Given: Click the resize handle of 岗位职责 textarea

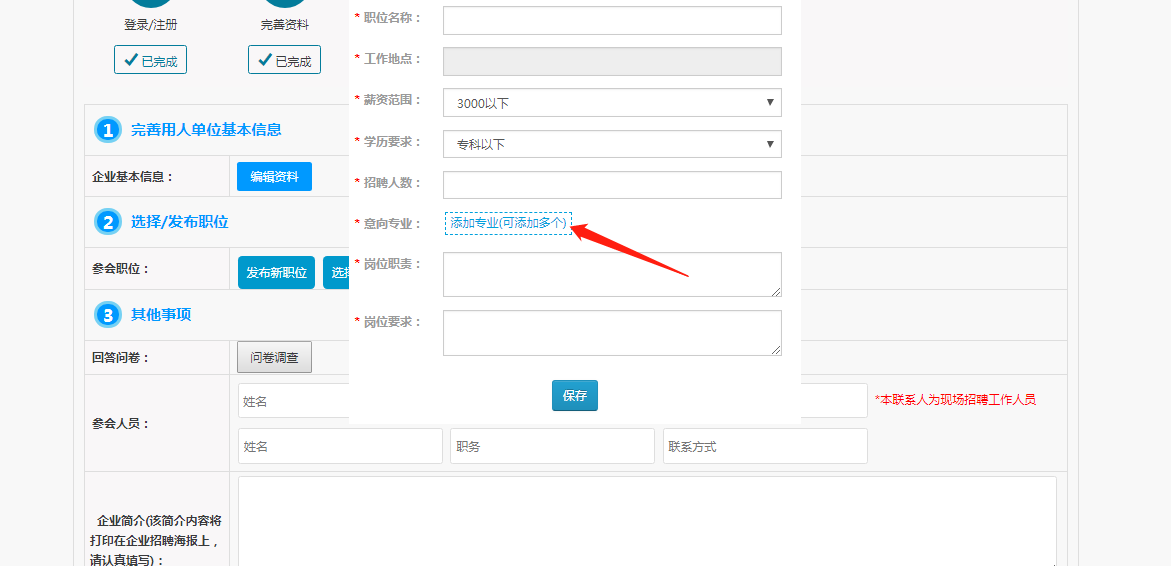Looking at the screenshot, I should pos(775,290).
